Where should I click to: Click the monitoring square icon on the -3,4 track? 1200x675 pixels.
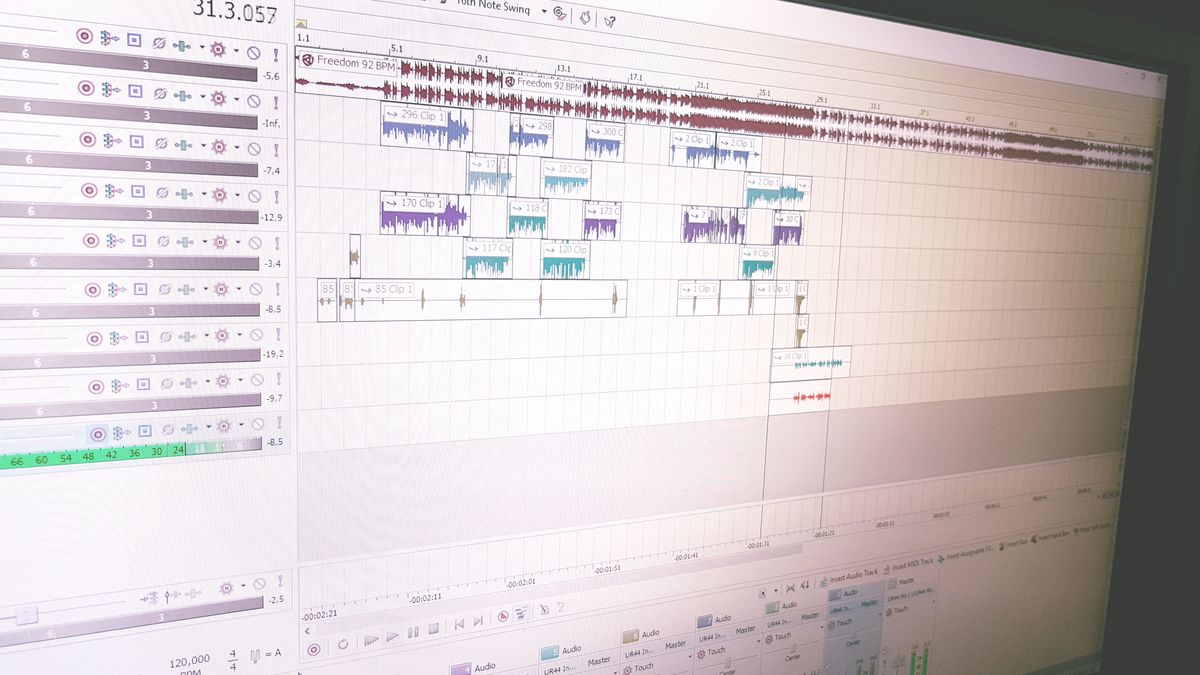pyautogui.click(x=139, y=241)
